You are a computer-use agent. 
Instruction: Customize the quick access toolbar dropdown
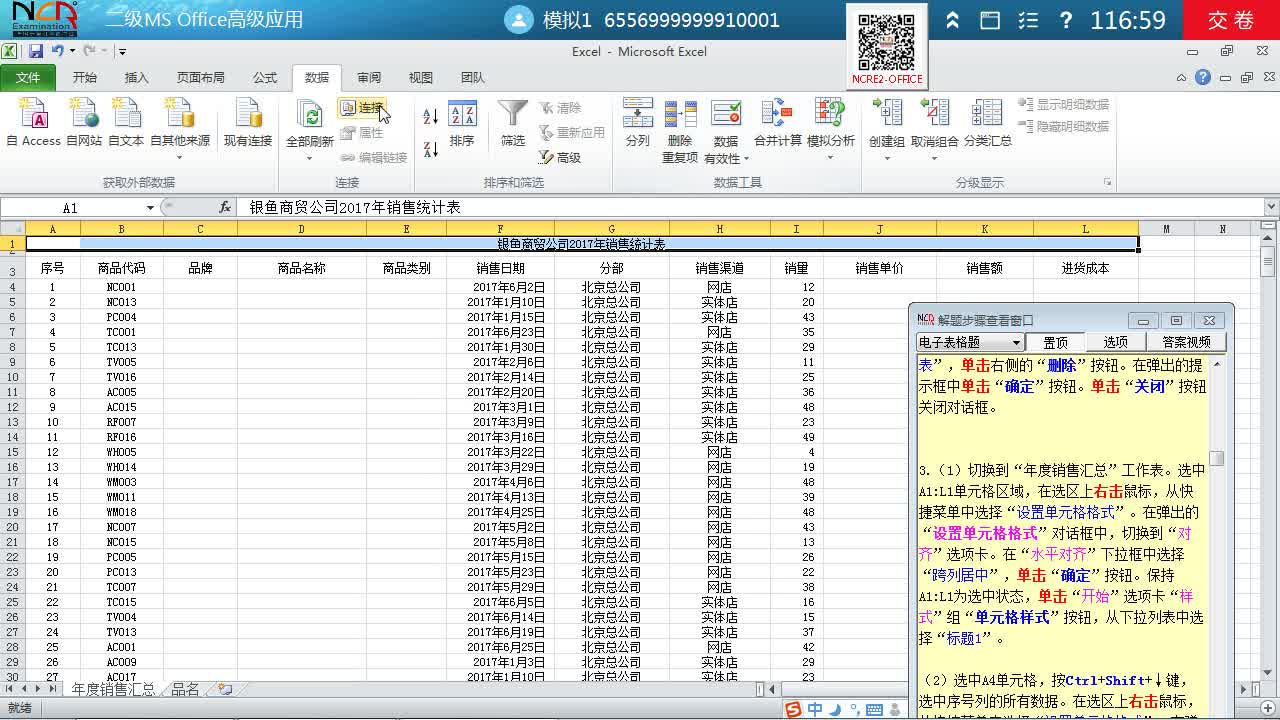122,52
